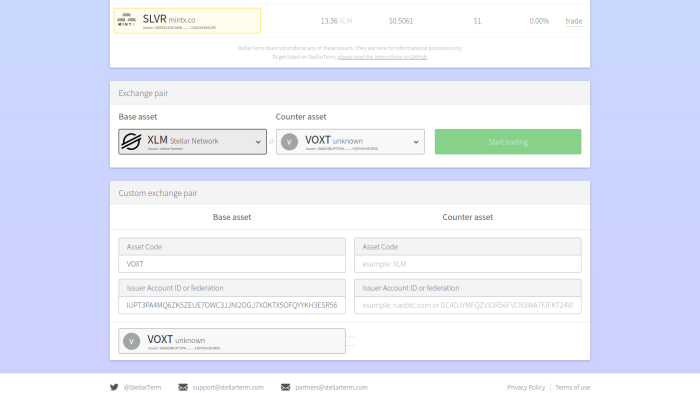Click the Twitter bird icon in footer

(x=114, y=387)
